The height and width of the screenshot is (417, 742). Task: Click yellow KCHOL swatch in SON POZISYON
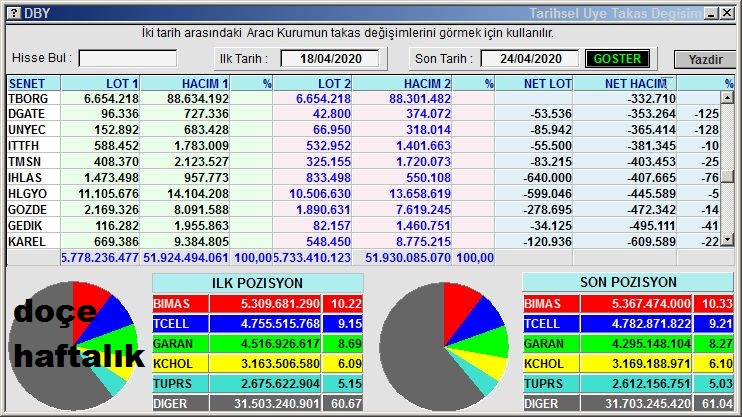tap(551, 364)
